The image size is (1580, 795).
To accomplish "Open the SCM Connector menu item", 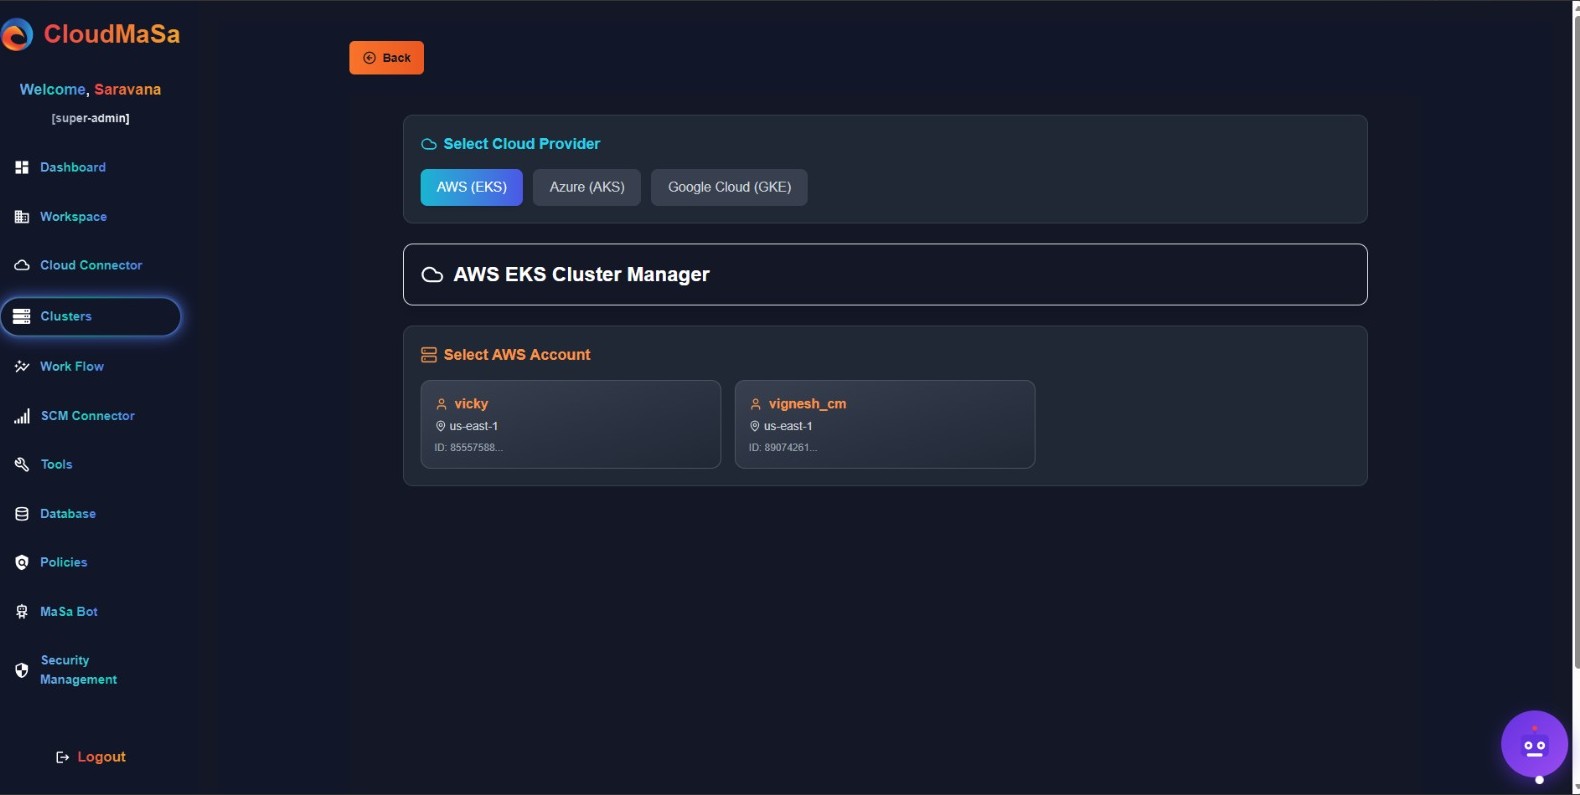I will (x=87, y=416).
